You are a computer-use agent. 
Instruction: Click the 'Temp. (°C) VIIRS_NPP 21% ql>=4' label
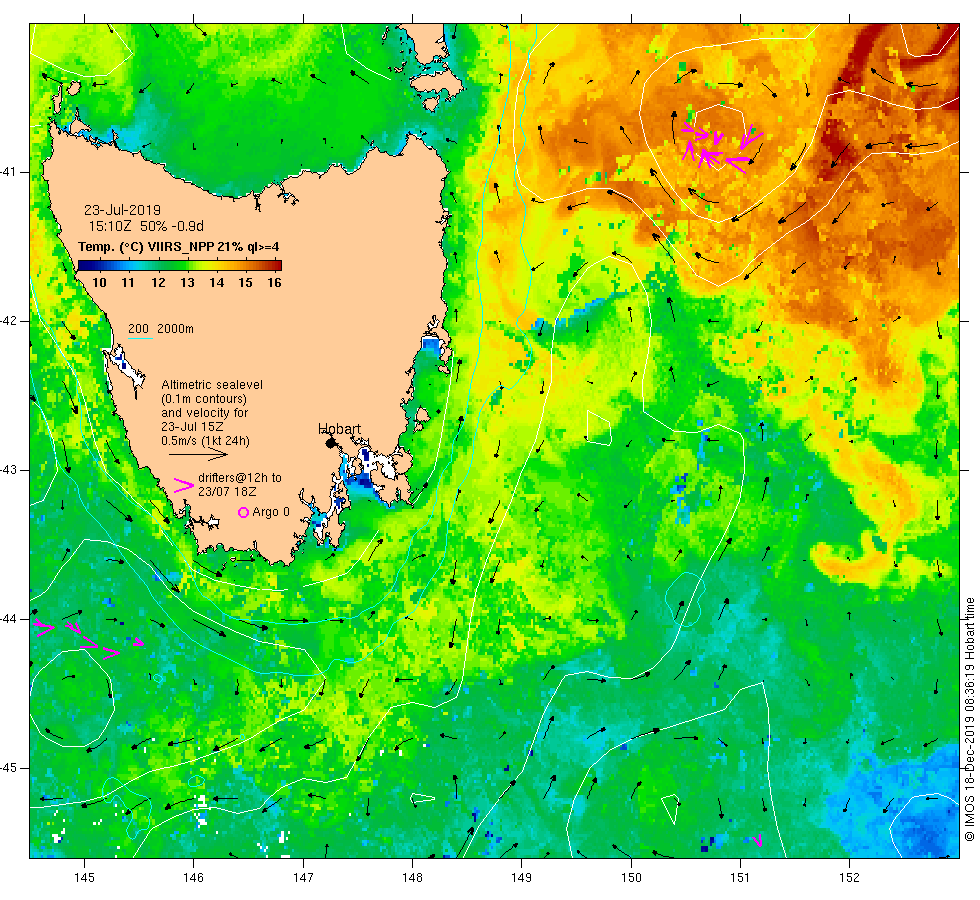point(179,247)
